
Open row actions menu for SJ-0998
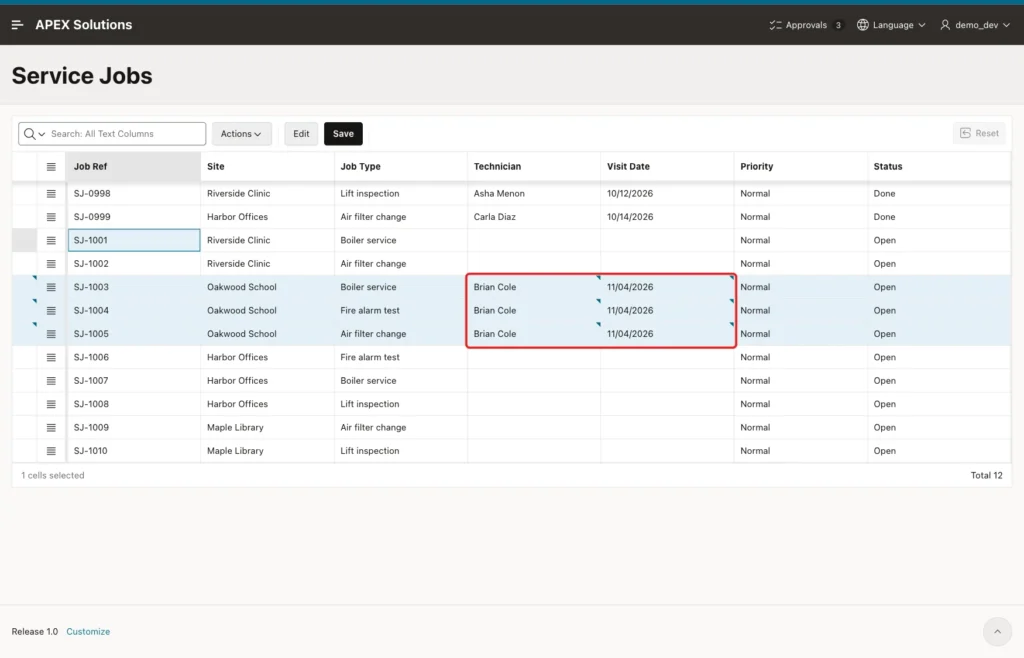tap(51, 194)
